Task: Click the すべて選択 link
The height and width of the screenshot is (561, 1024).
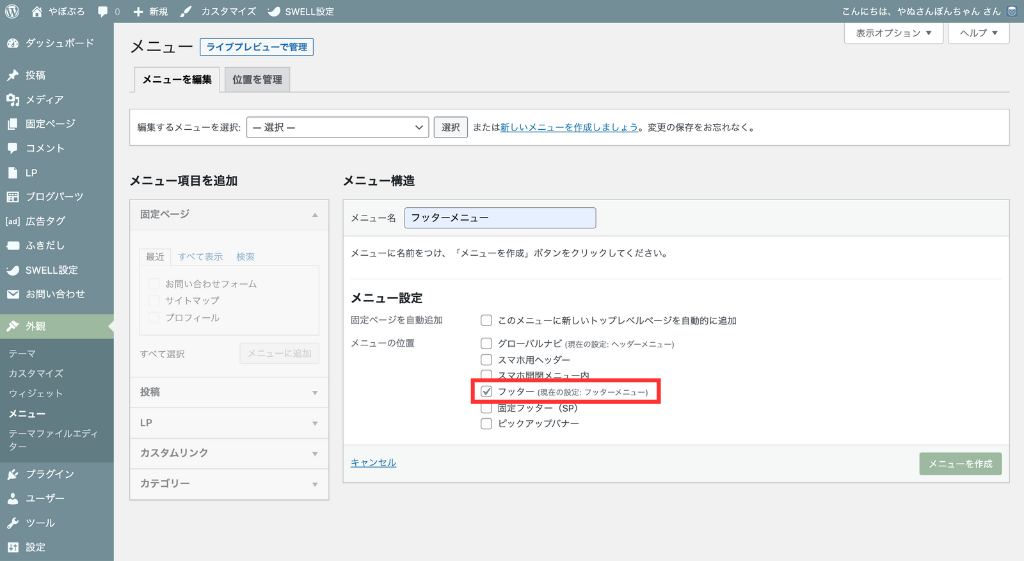Action: point(162,354)
